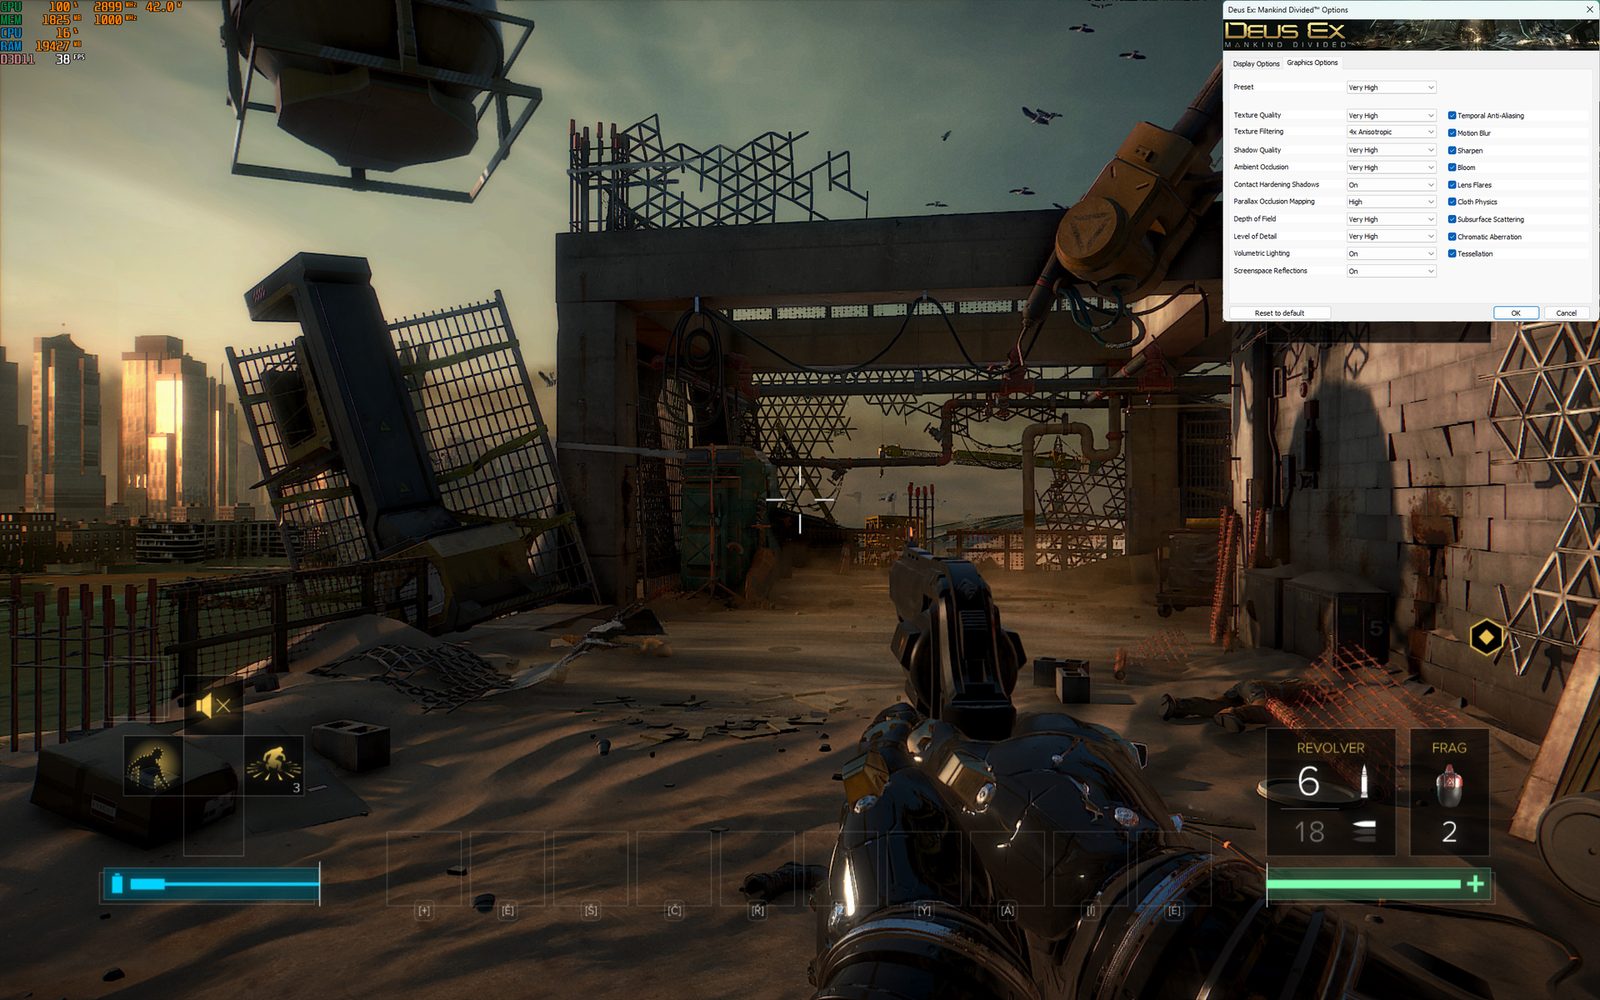
Task: Open Contact Hardening Shadows dropdown
Action: 1391,185
